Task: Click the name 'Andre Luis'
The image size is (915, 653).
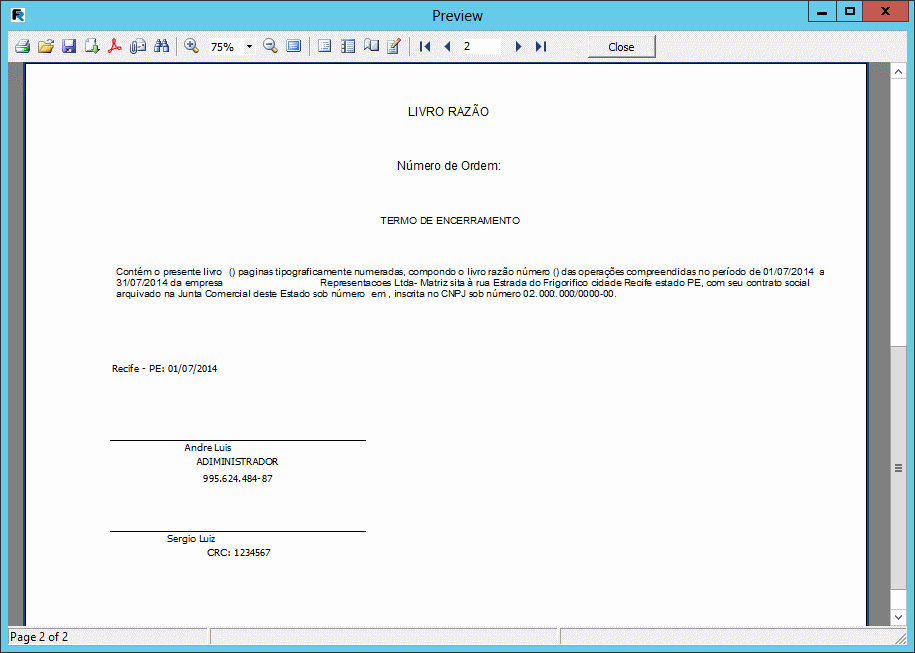Action: coord(208,448)
